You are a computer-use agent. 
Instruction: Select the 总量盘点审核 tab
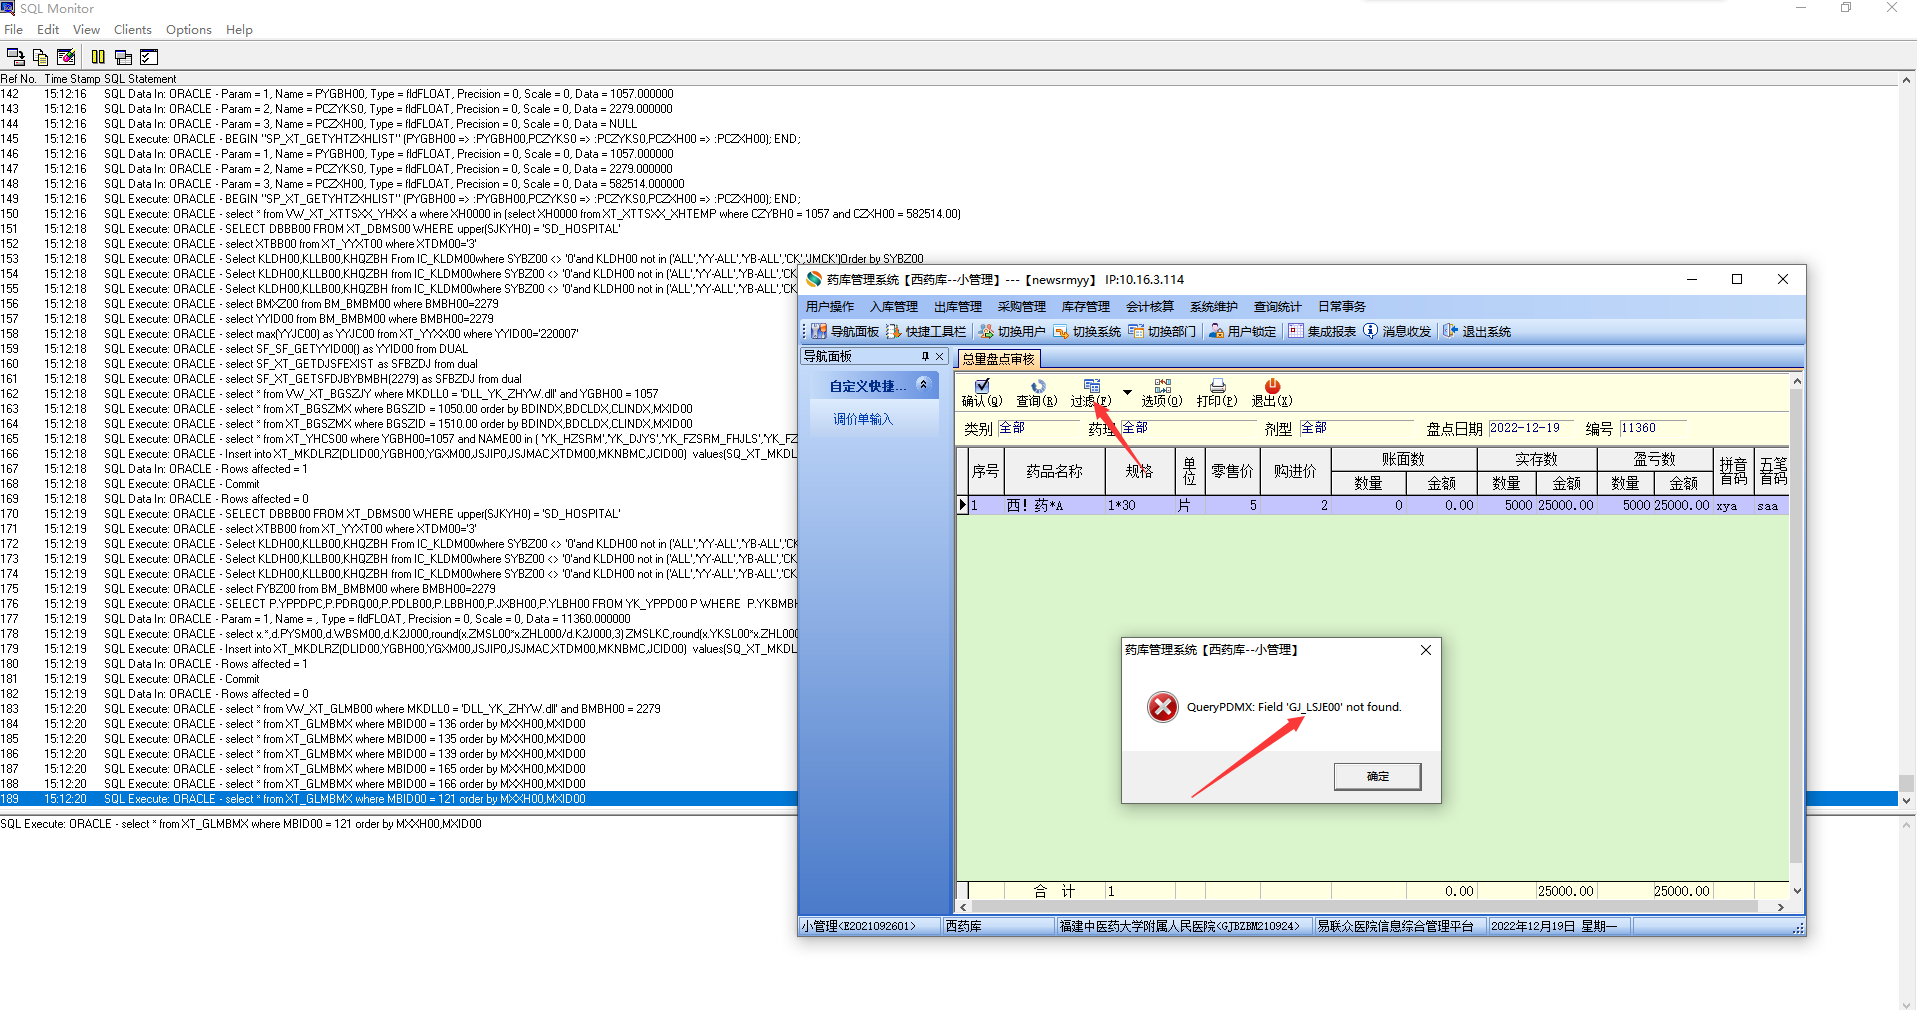[x=998, y=359]
